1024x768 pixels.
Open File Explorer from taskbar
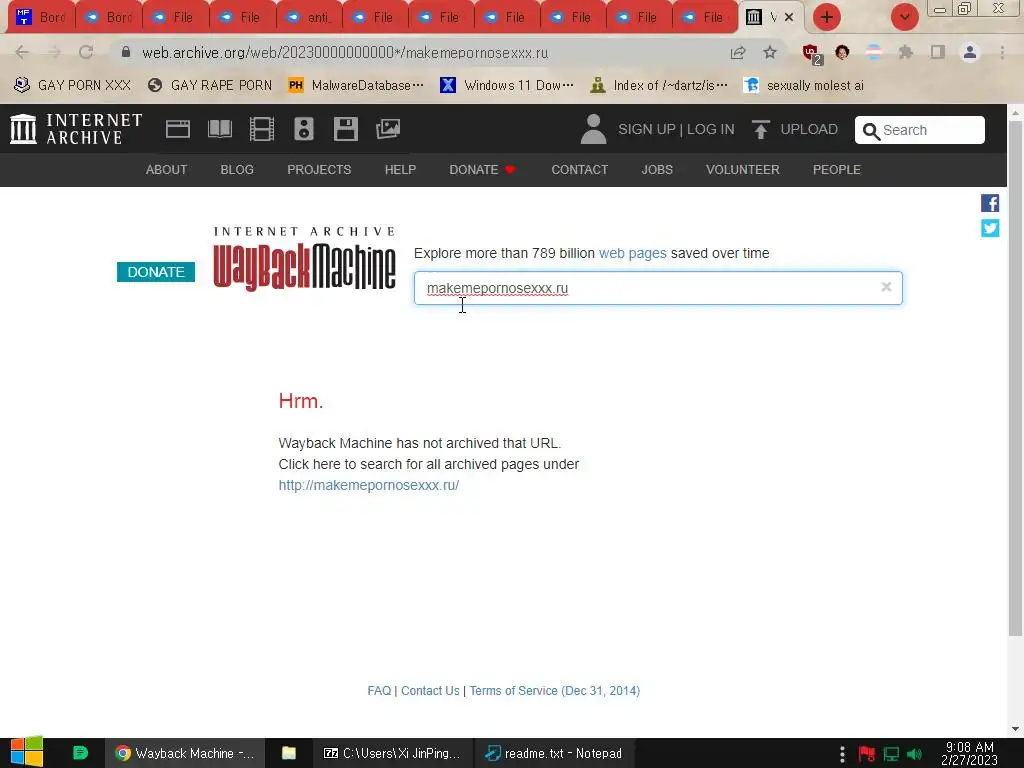click(289, 753)
